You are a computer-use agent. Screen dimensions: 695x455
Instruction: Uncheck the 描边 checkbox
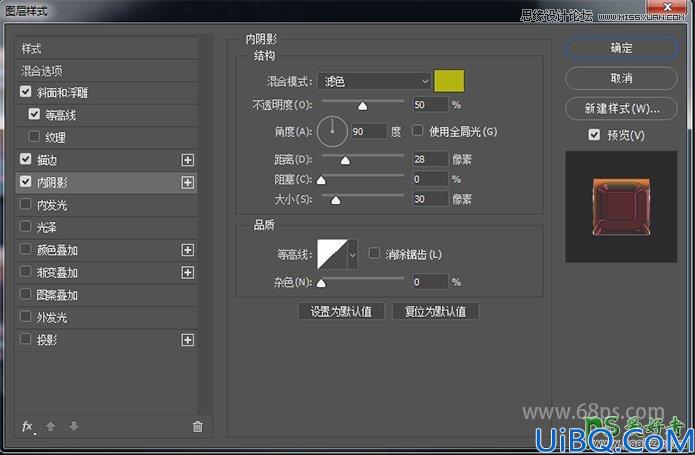coord(26,159)
